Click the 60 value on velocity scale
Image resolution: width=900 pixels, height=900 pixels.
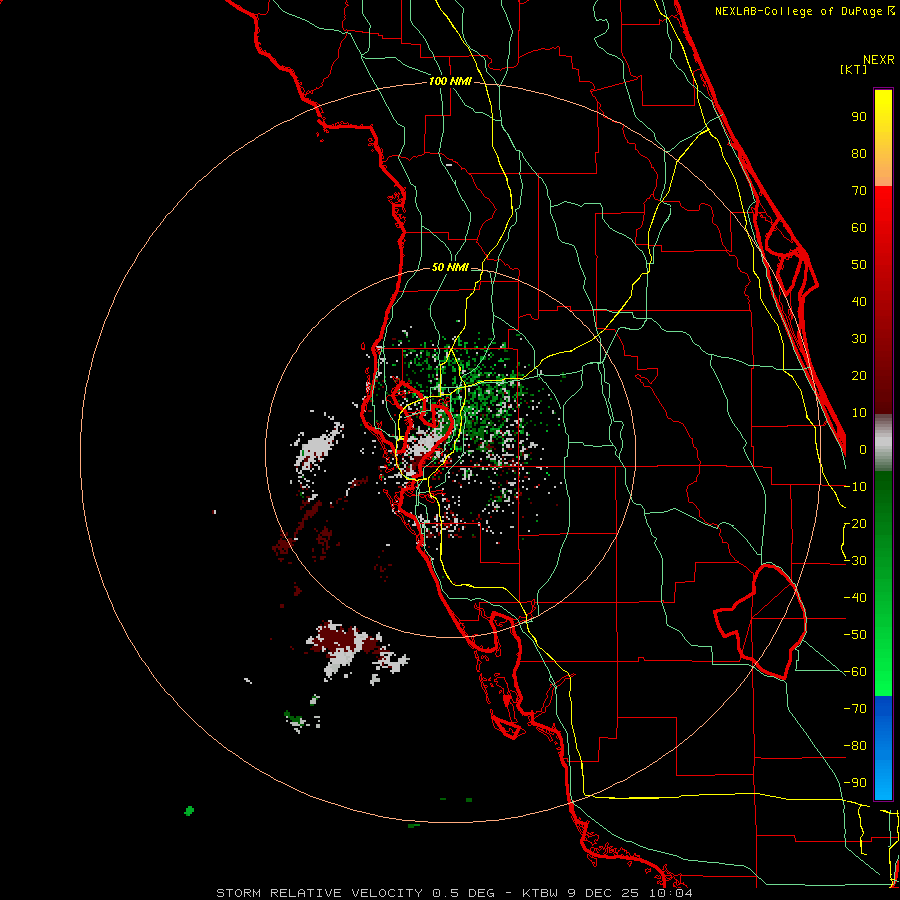click(859, 227)
